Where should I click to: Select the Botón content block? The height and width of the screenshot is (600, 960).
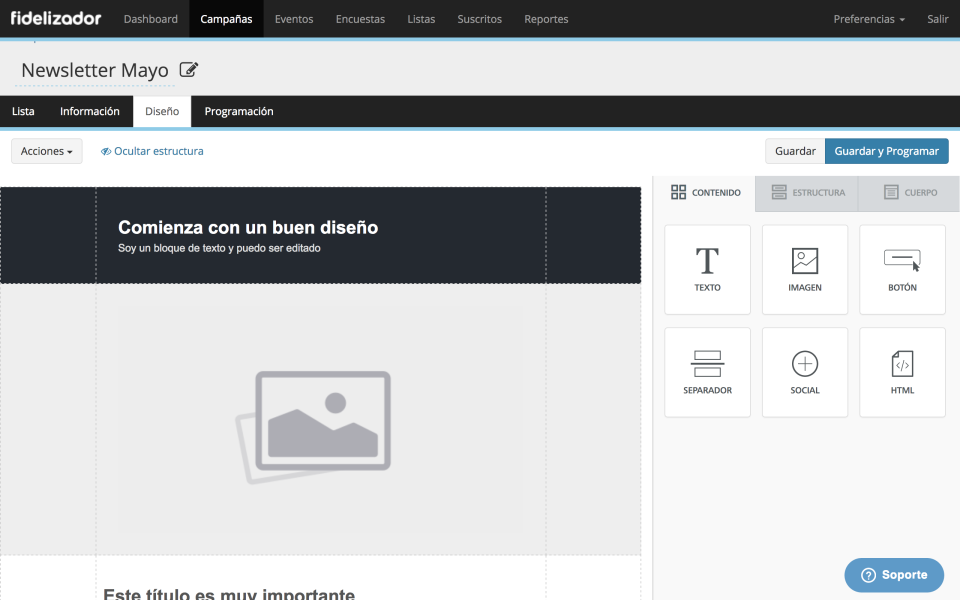tap(902, 269)
